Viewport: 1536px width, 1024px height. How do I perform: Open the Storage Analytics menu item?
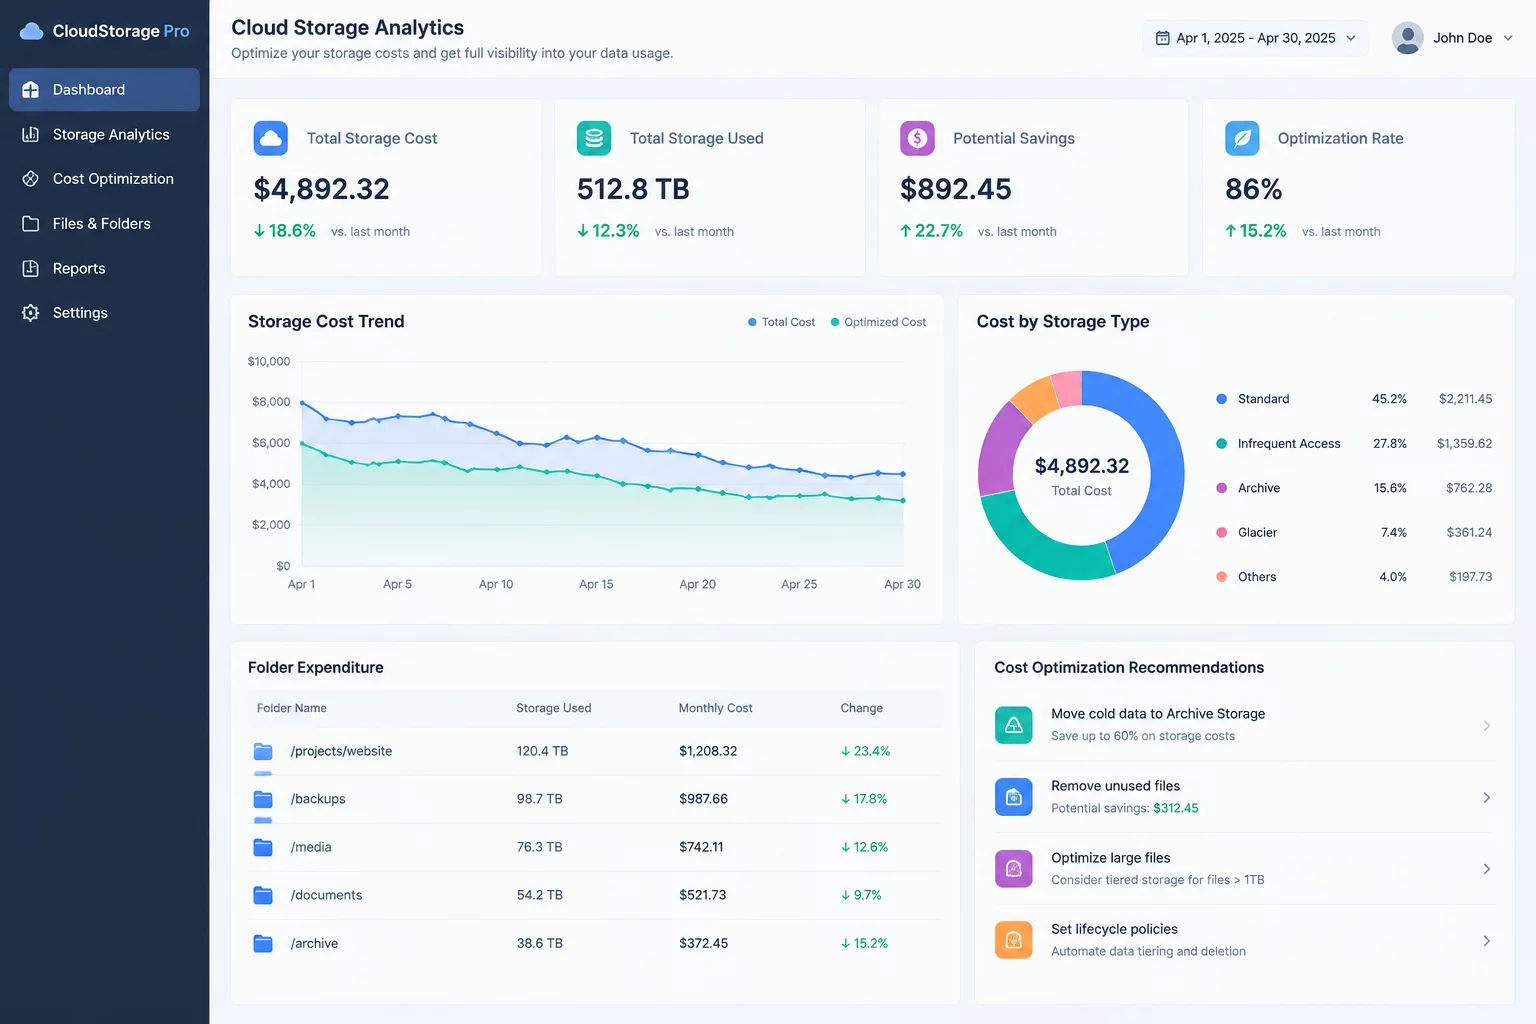point(104,134)
